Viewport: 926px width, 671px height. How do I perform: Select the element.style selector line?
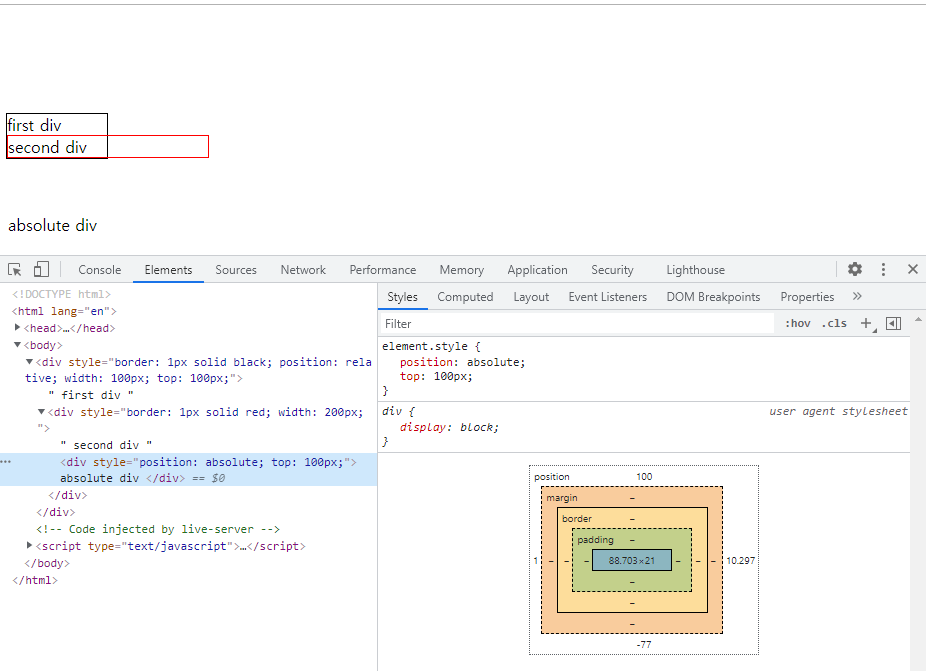431,346
